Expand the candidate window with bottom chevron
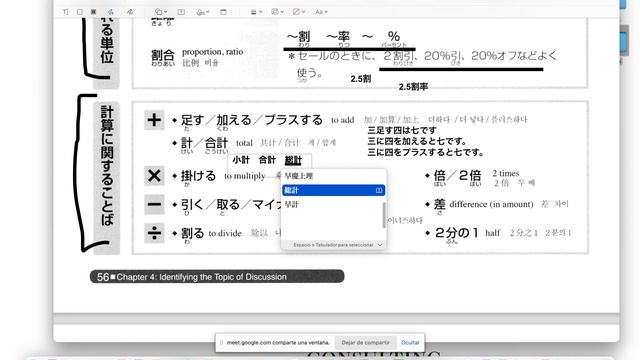This screenshot has width=640, height=360. coord(380,245)
